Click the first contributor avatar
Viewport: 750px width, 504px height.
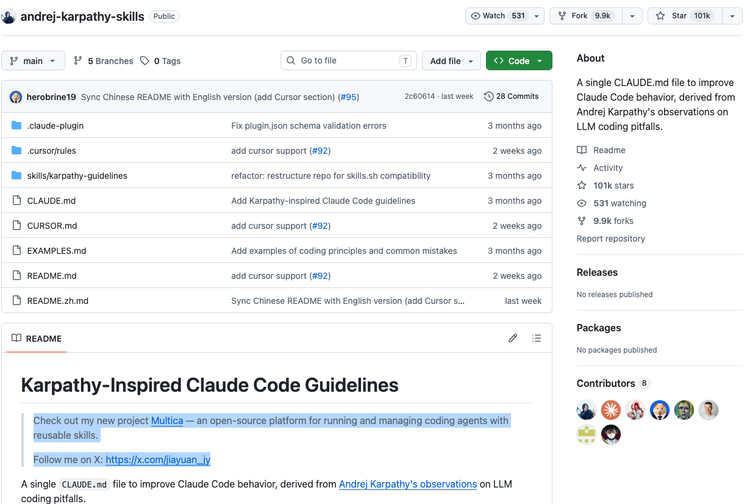[586, 410]
